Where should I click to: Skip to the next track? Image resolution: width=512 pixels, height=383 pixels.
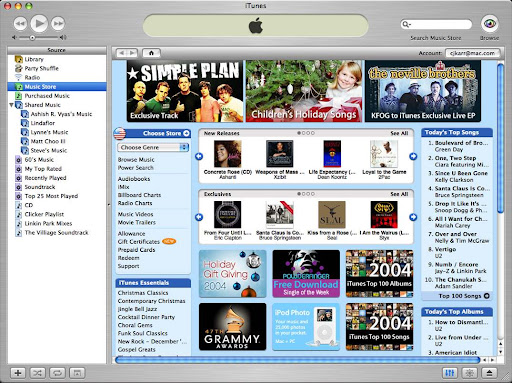tap(58, 24)
